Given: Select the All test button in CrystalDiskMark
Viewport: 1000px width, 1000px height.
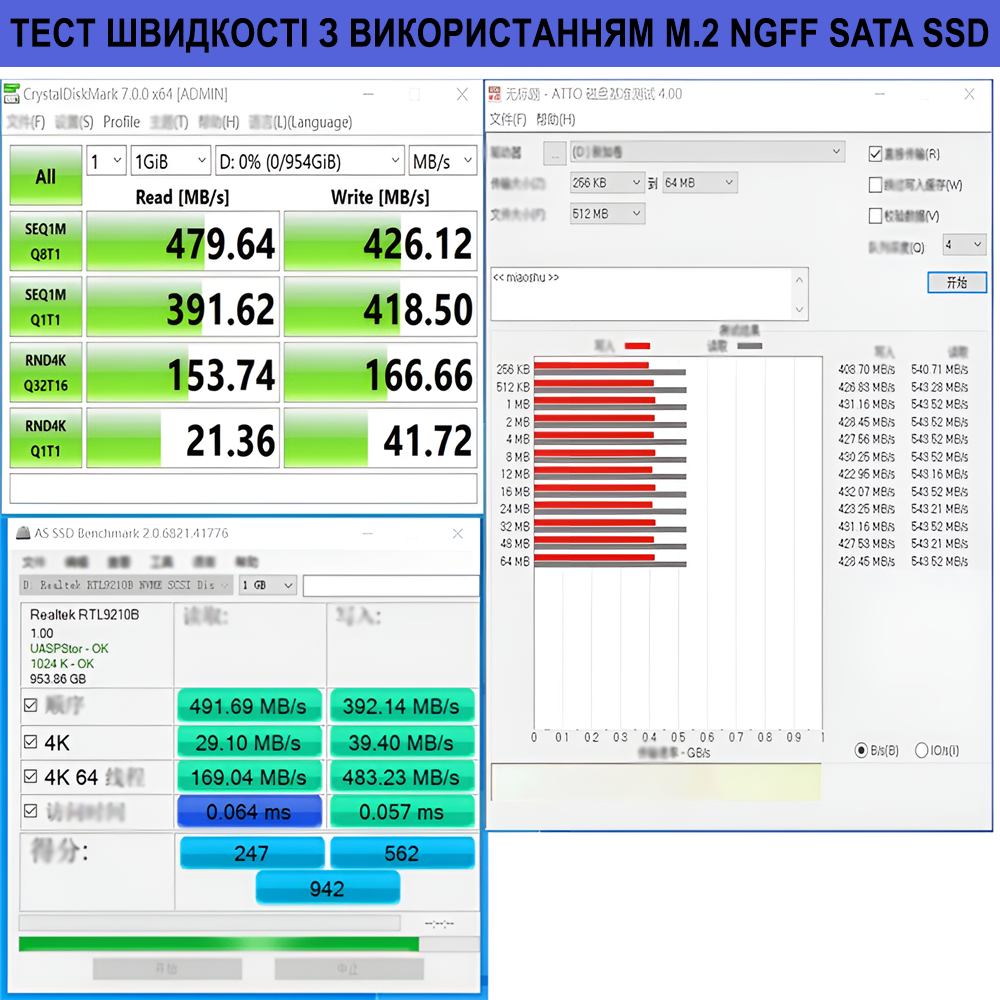Looking at the screenshot, I should point(45,176).
